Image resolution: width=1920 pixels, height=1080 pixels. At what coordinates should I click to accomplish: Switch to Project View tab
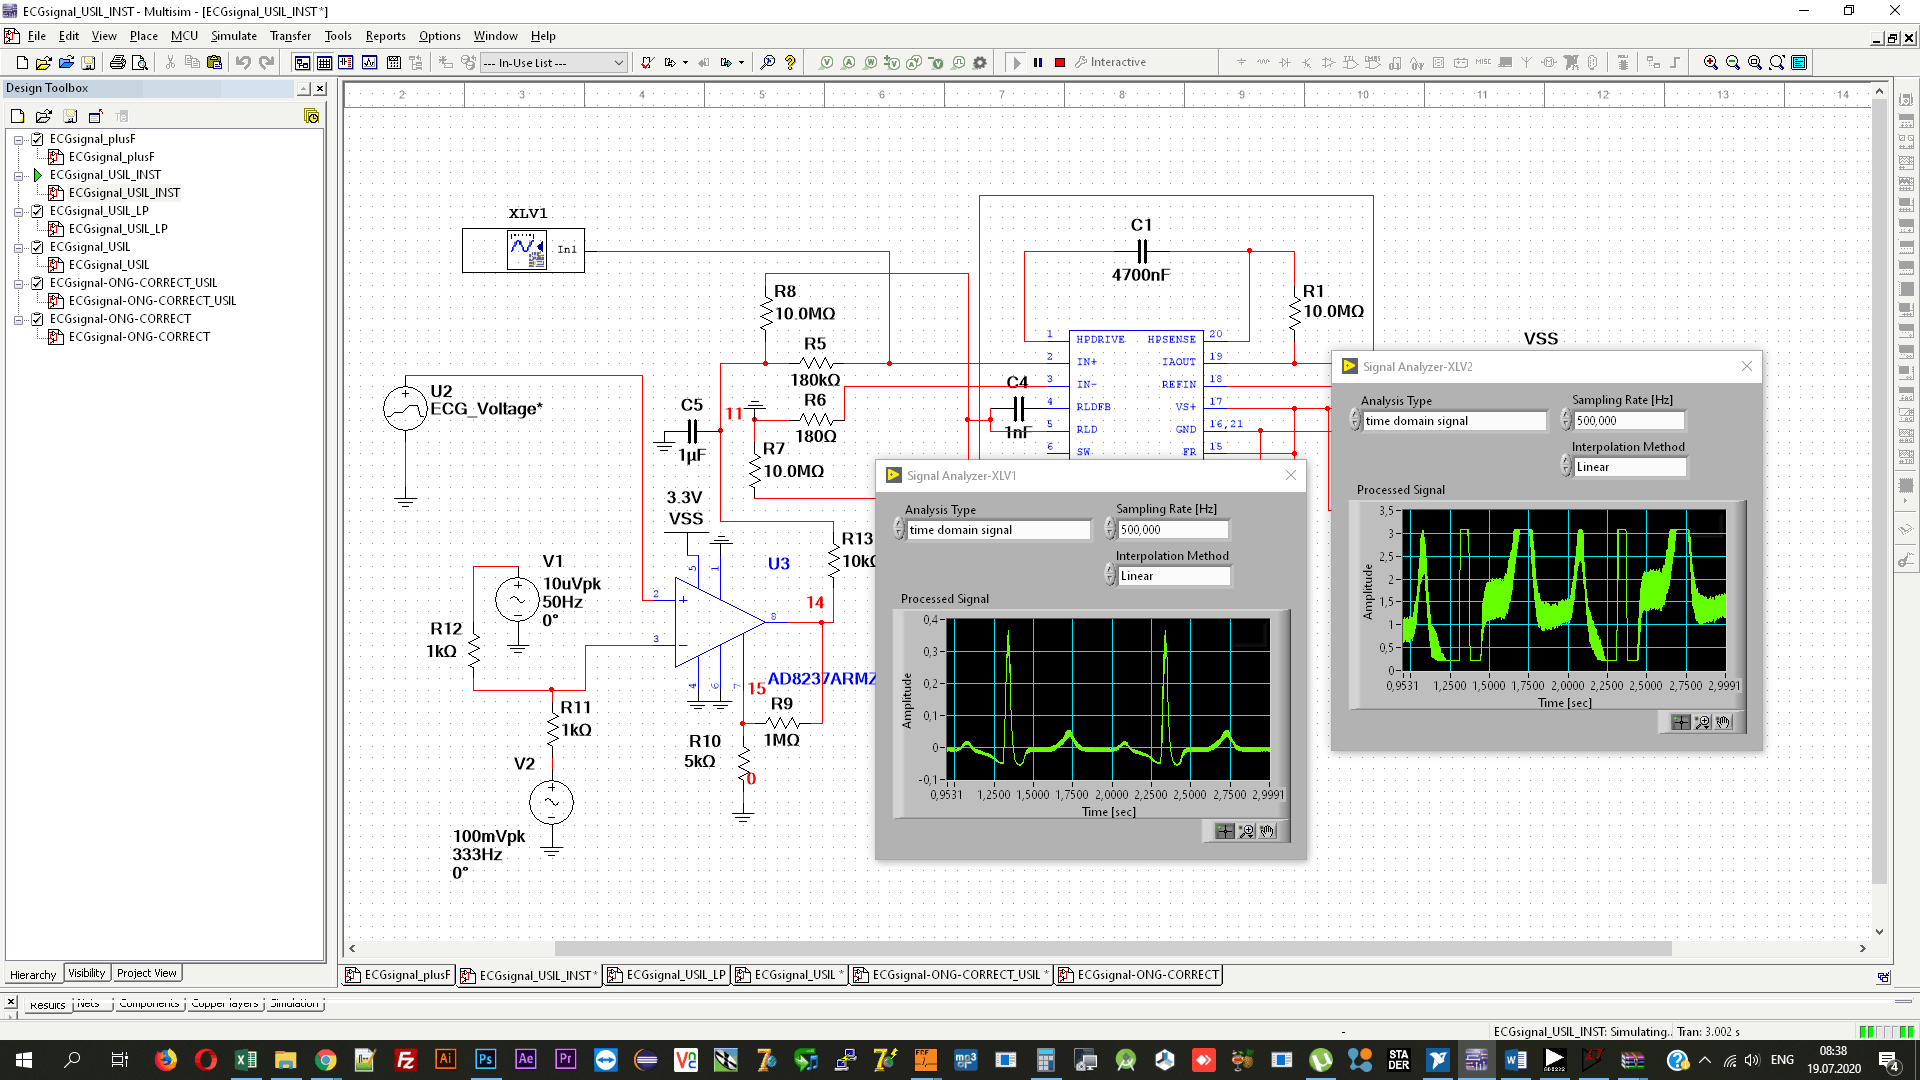(x=147, y=973)
